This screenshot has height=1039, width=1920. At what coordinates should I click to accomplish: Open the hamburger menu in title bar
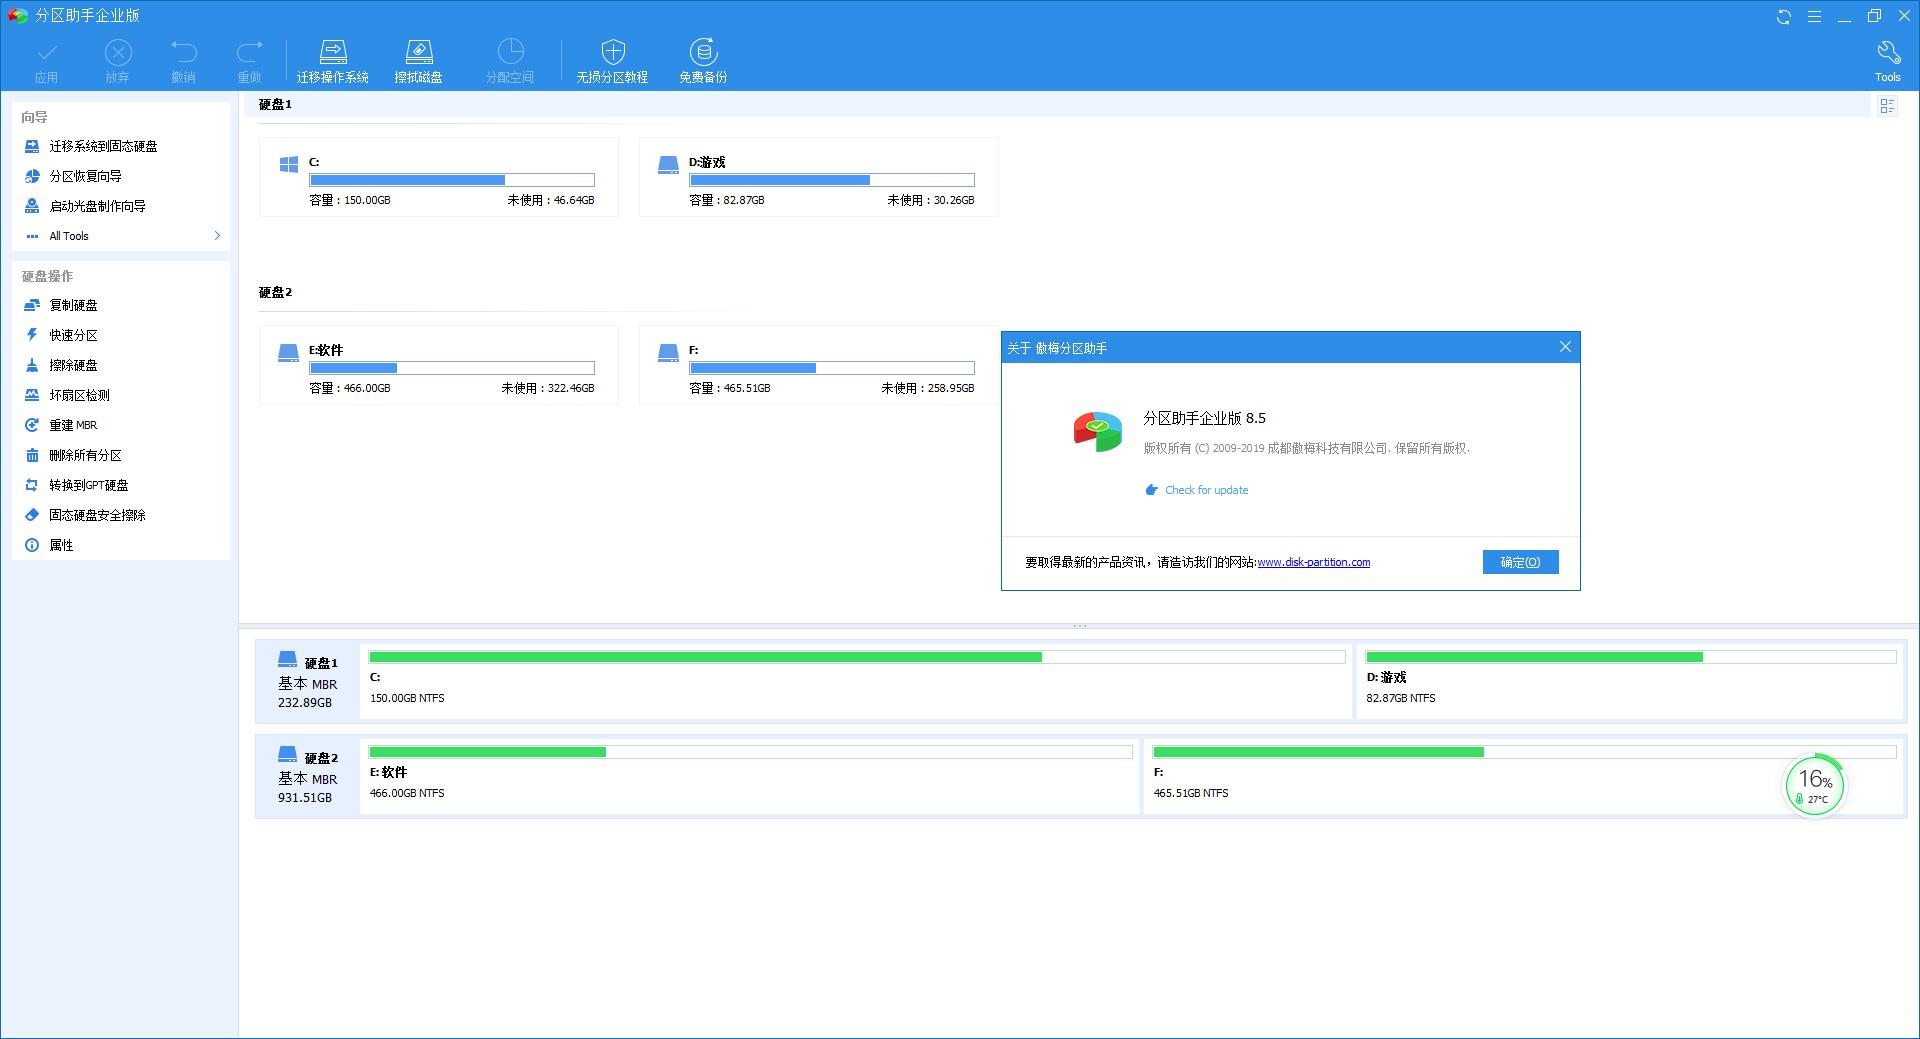(1813, 15)
